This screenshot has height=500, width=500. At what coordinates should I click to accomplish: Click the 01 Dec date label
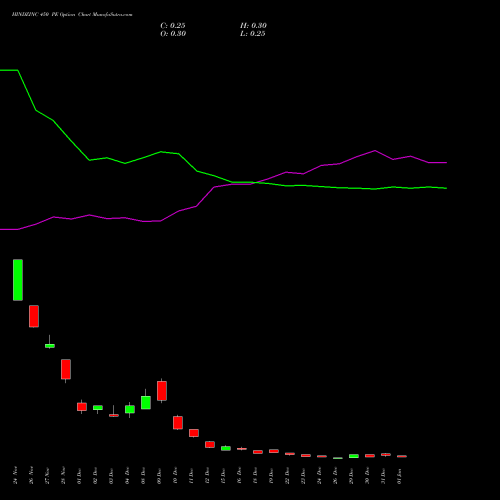tap(79, 476)
